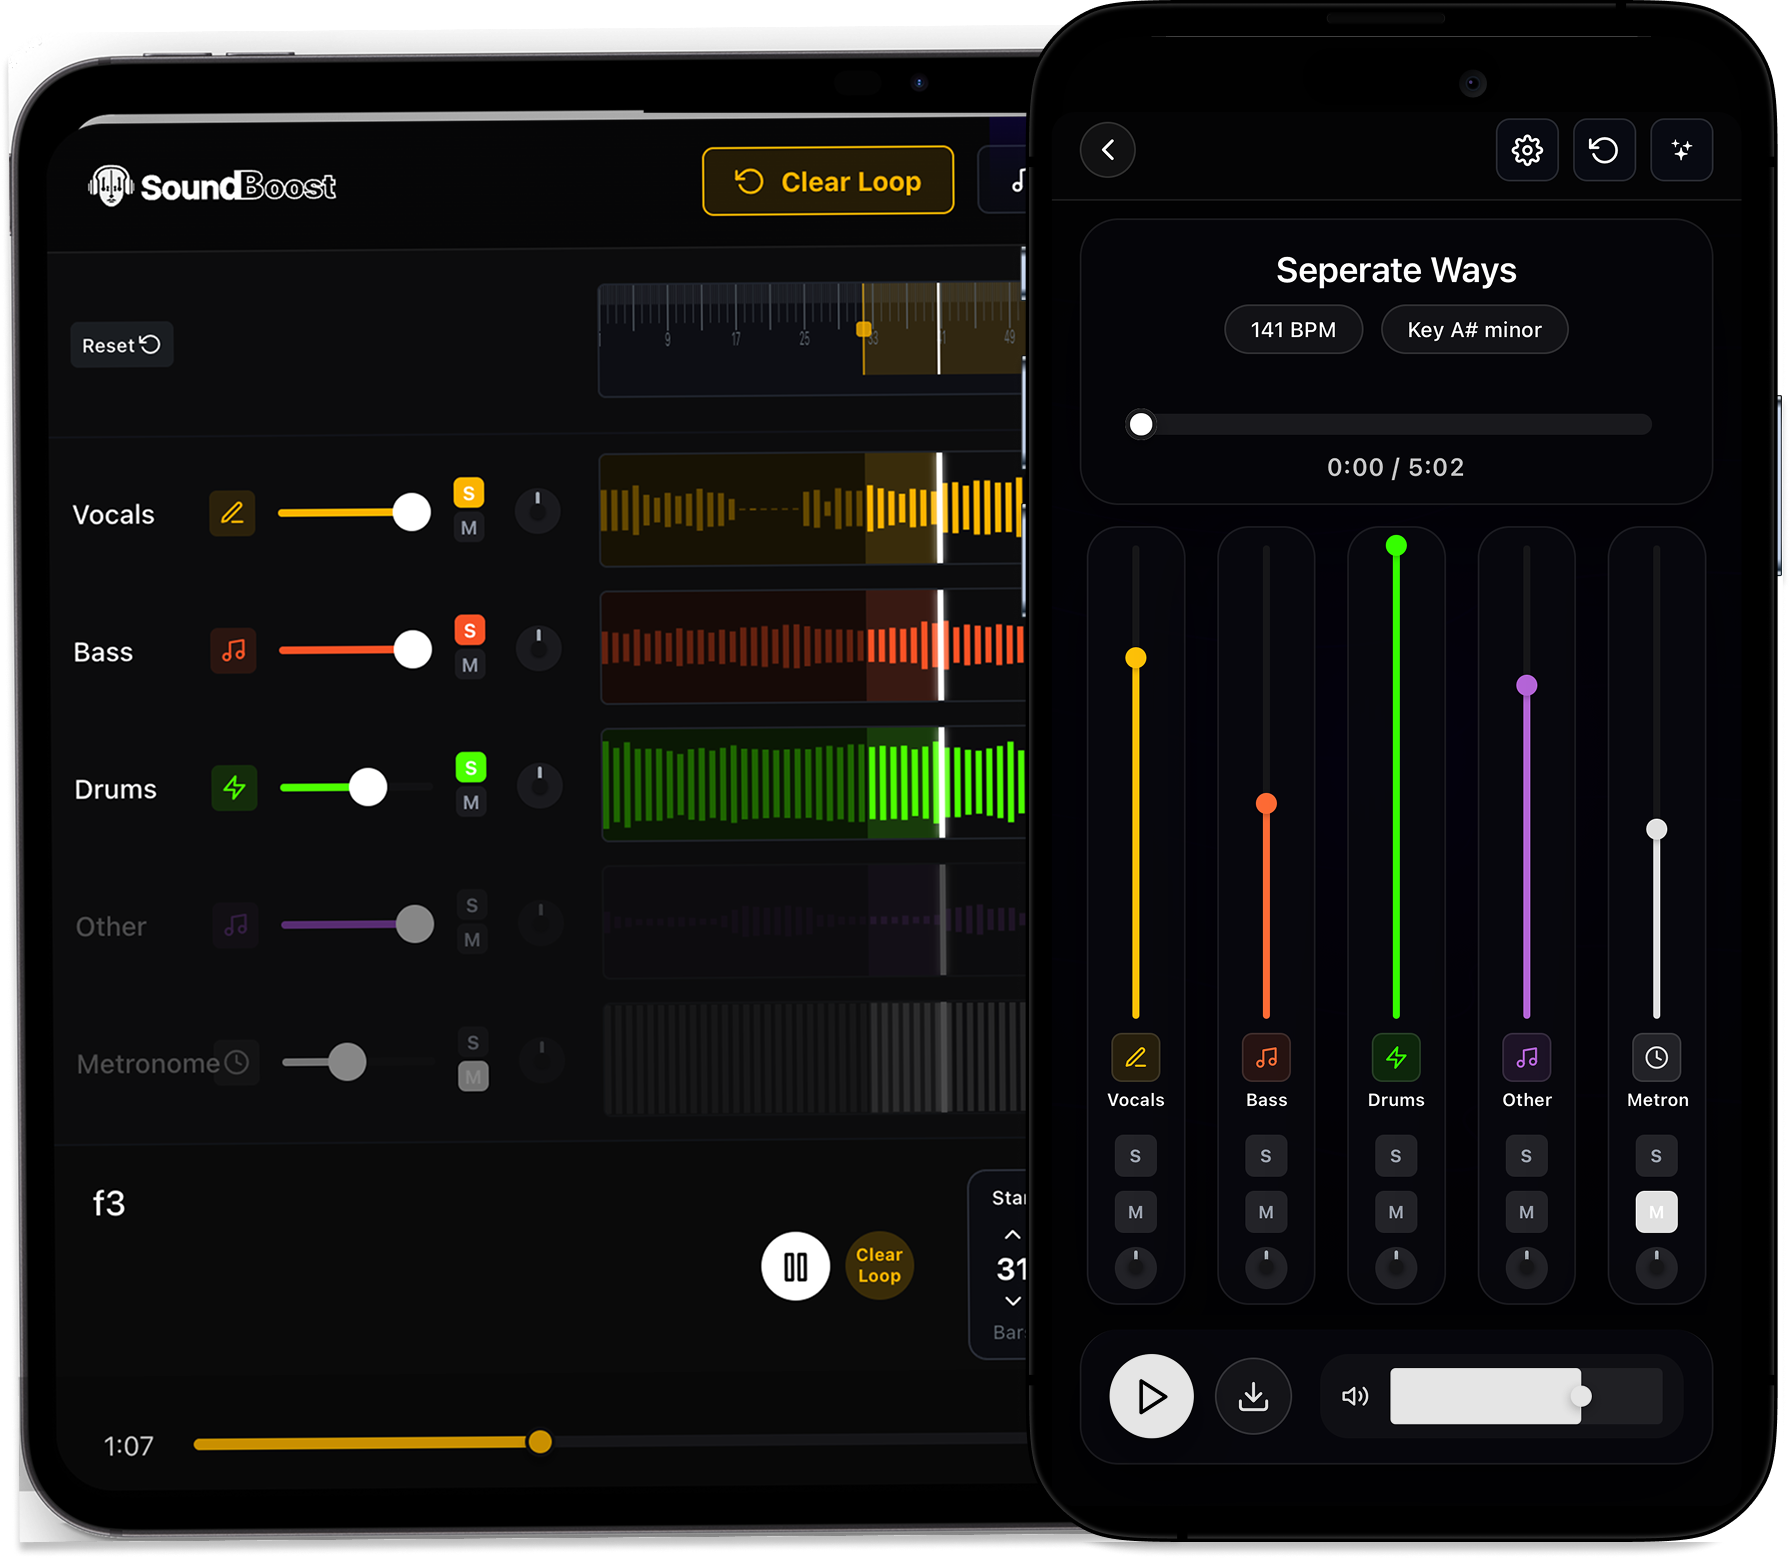Click the Drums waveform on tablet
1790x1559 pixels.
tap(813, 783)
